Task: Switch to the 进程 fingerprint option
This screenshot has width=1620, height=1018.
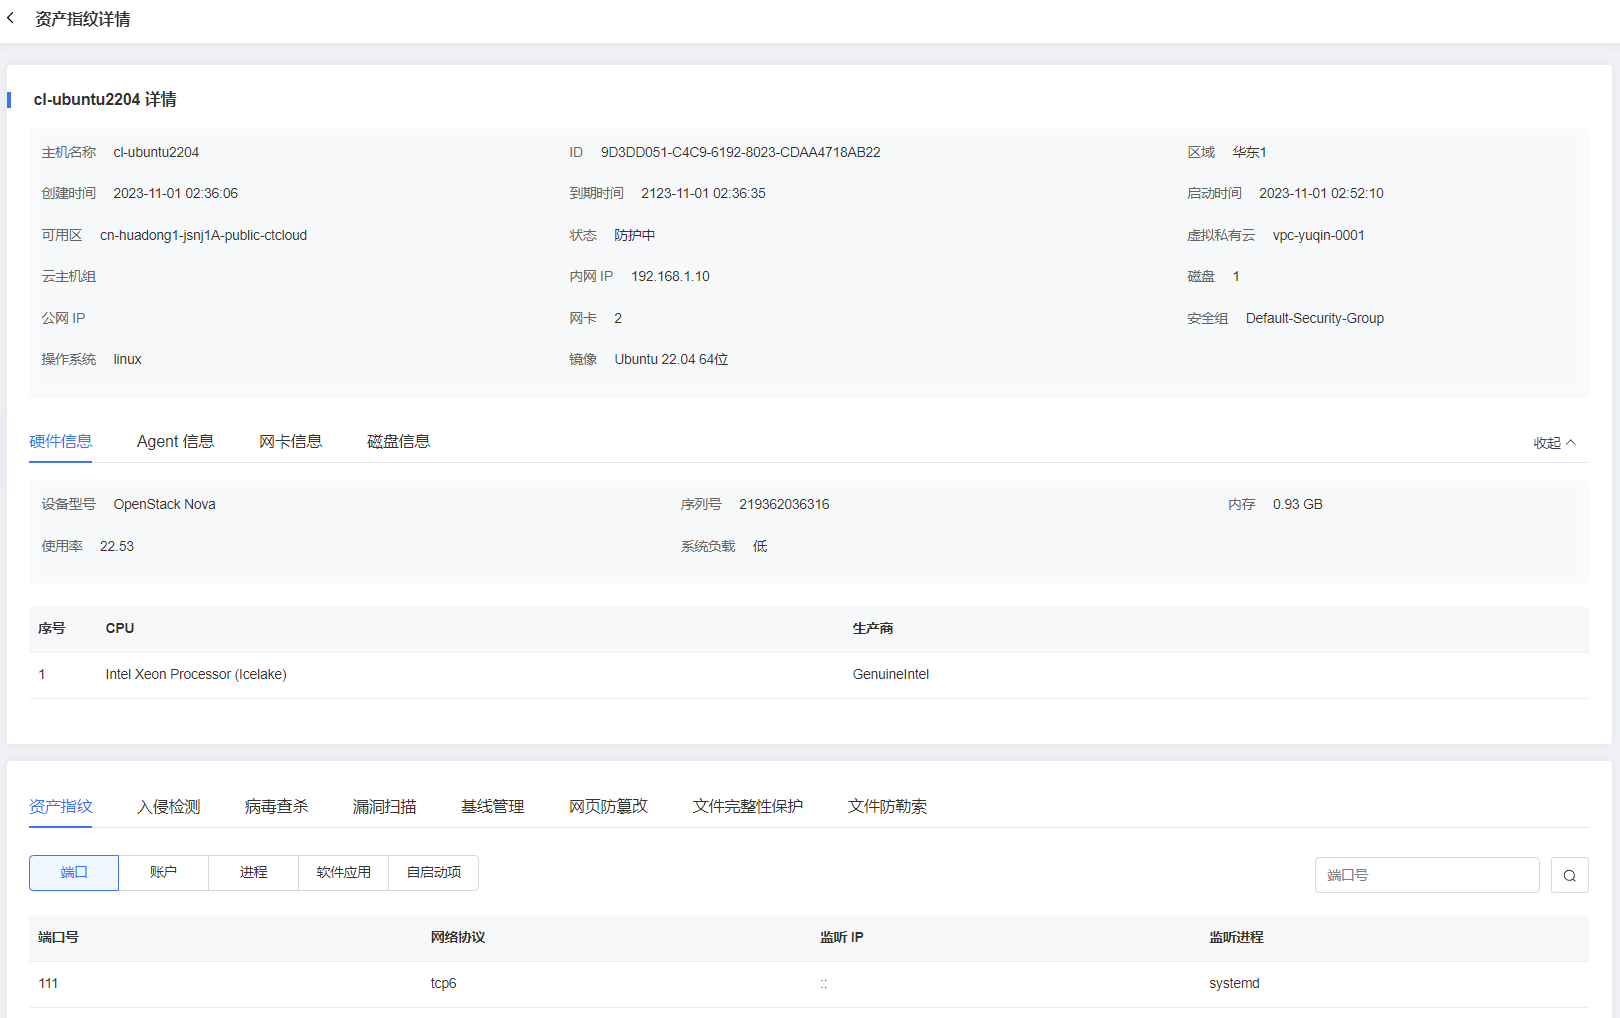Action: tap(253, 873)
